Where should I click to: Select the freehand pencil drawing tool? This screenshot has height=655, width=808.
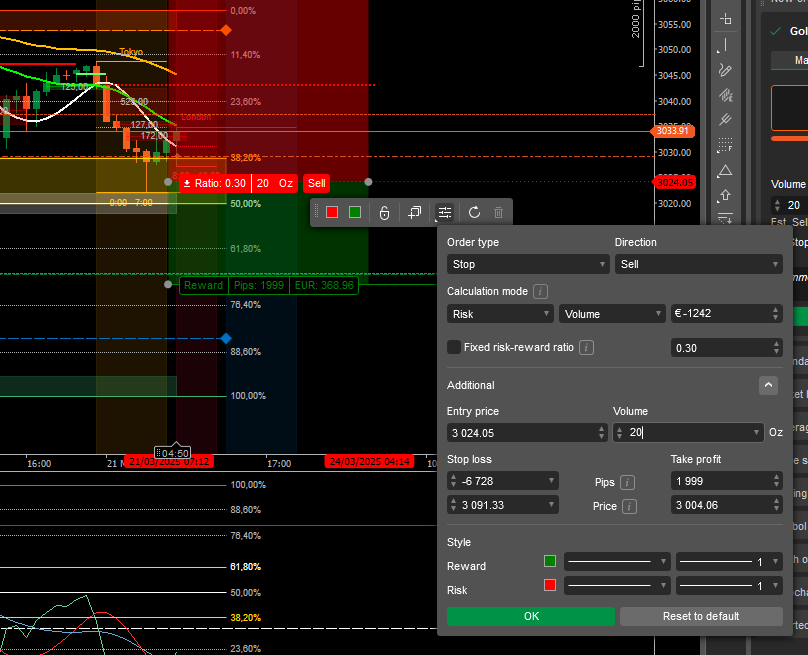point(726,70)
